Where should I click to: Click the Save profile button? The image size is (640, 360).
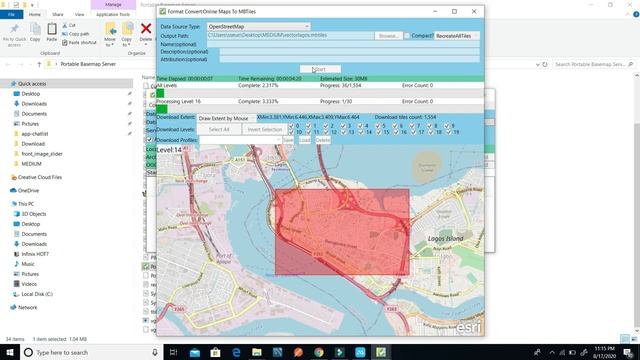(288, 140)
